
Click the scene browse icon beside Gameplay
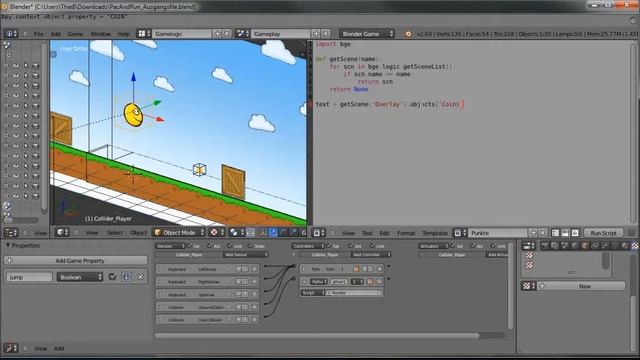(x=243, y=33)
